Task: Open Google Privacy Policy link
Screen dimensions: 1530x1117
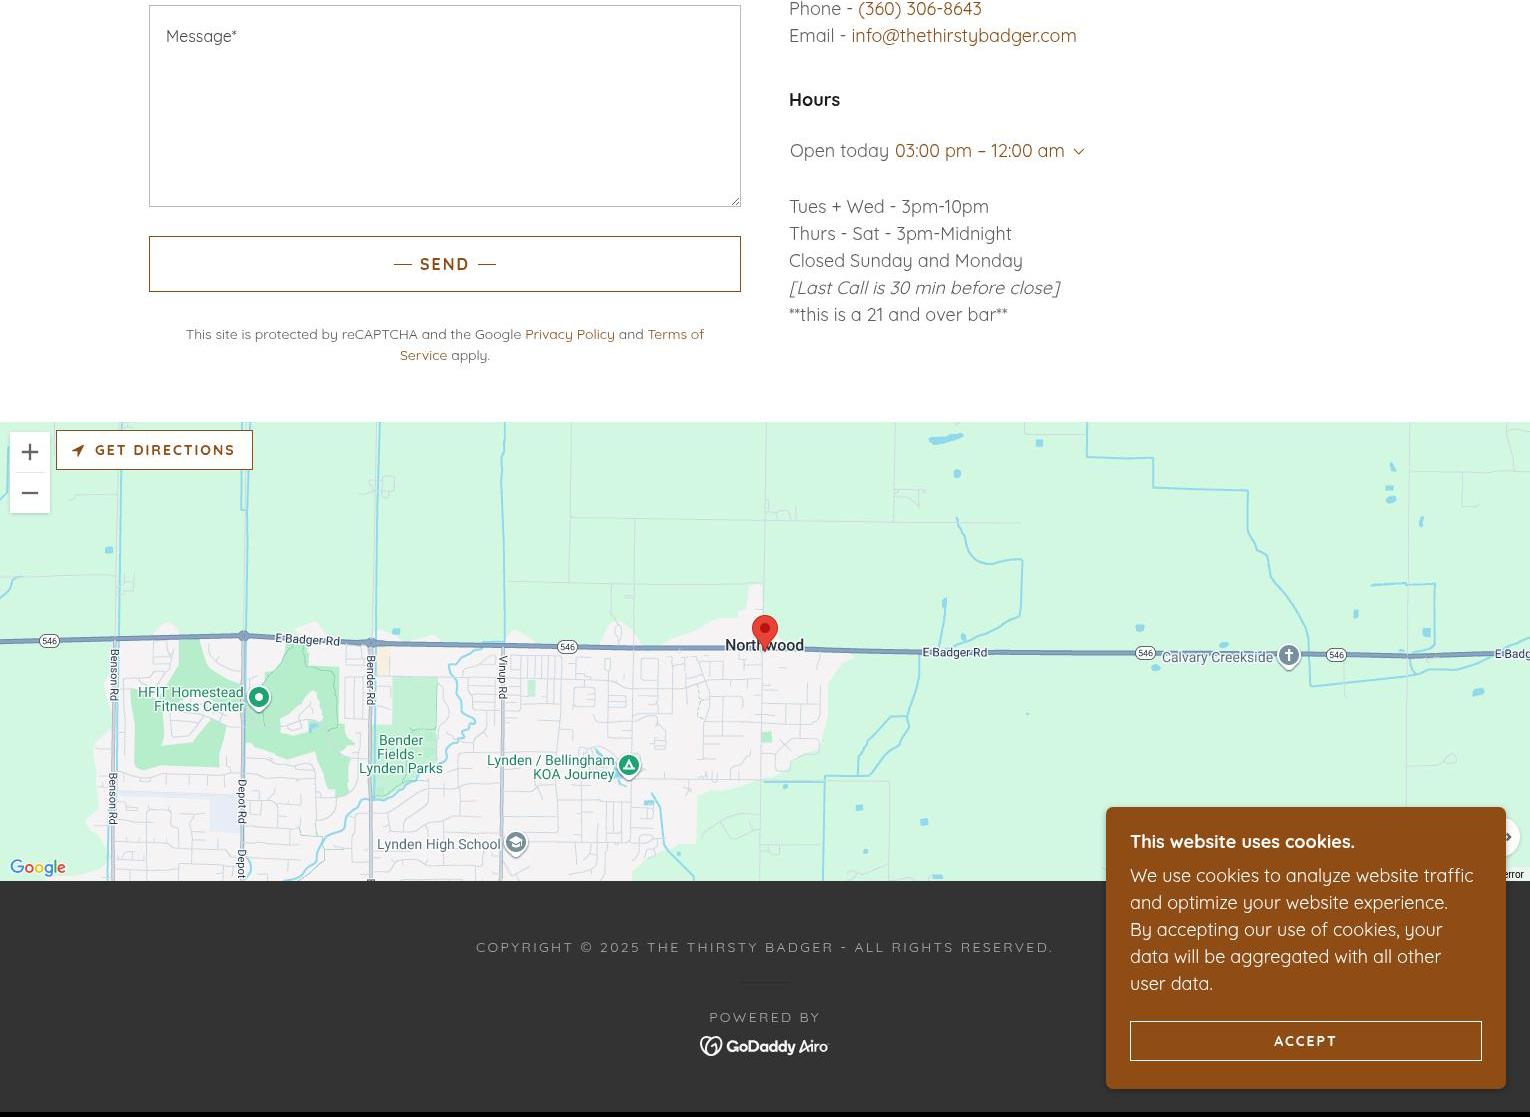Action: pyautogui.click(x=569, y=334)
